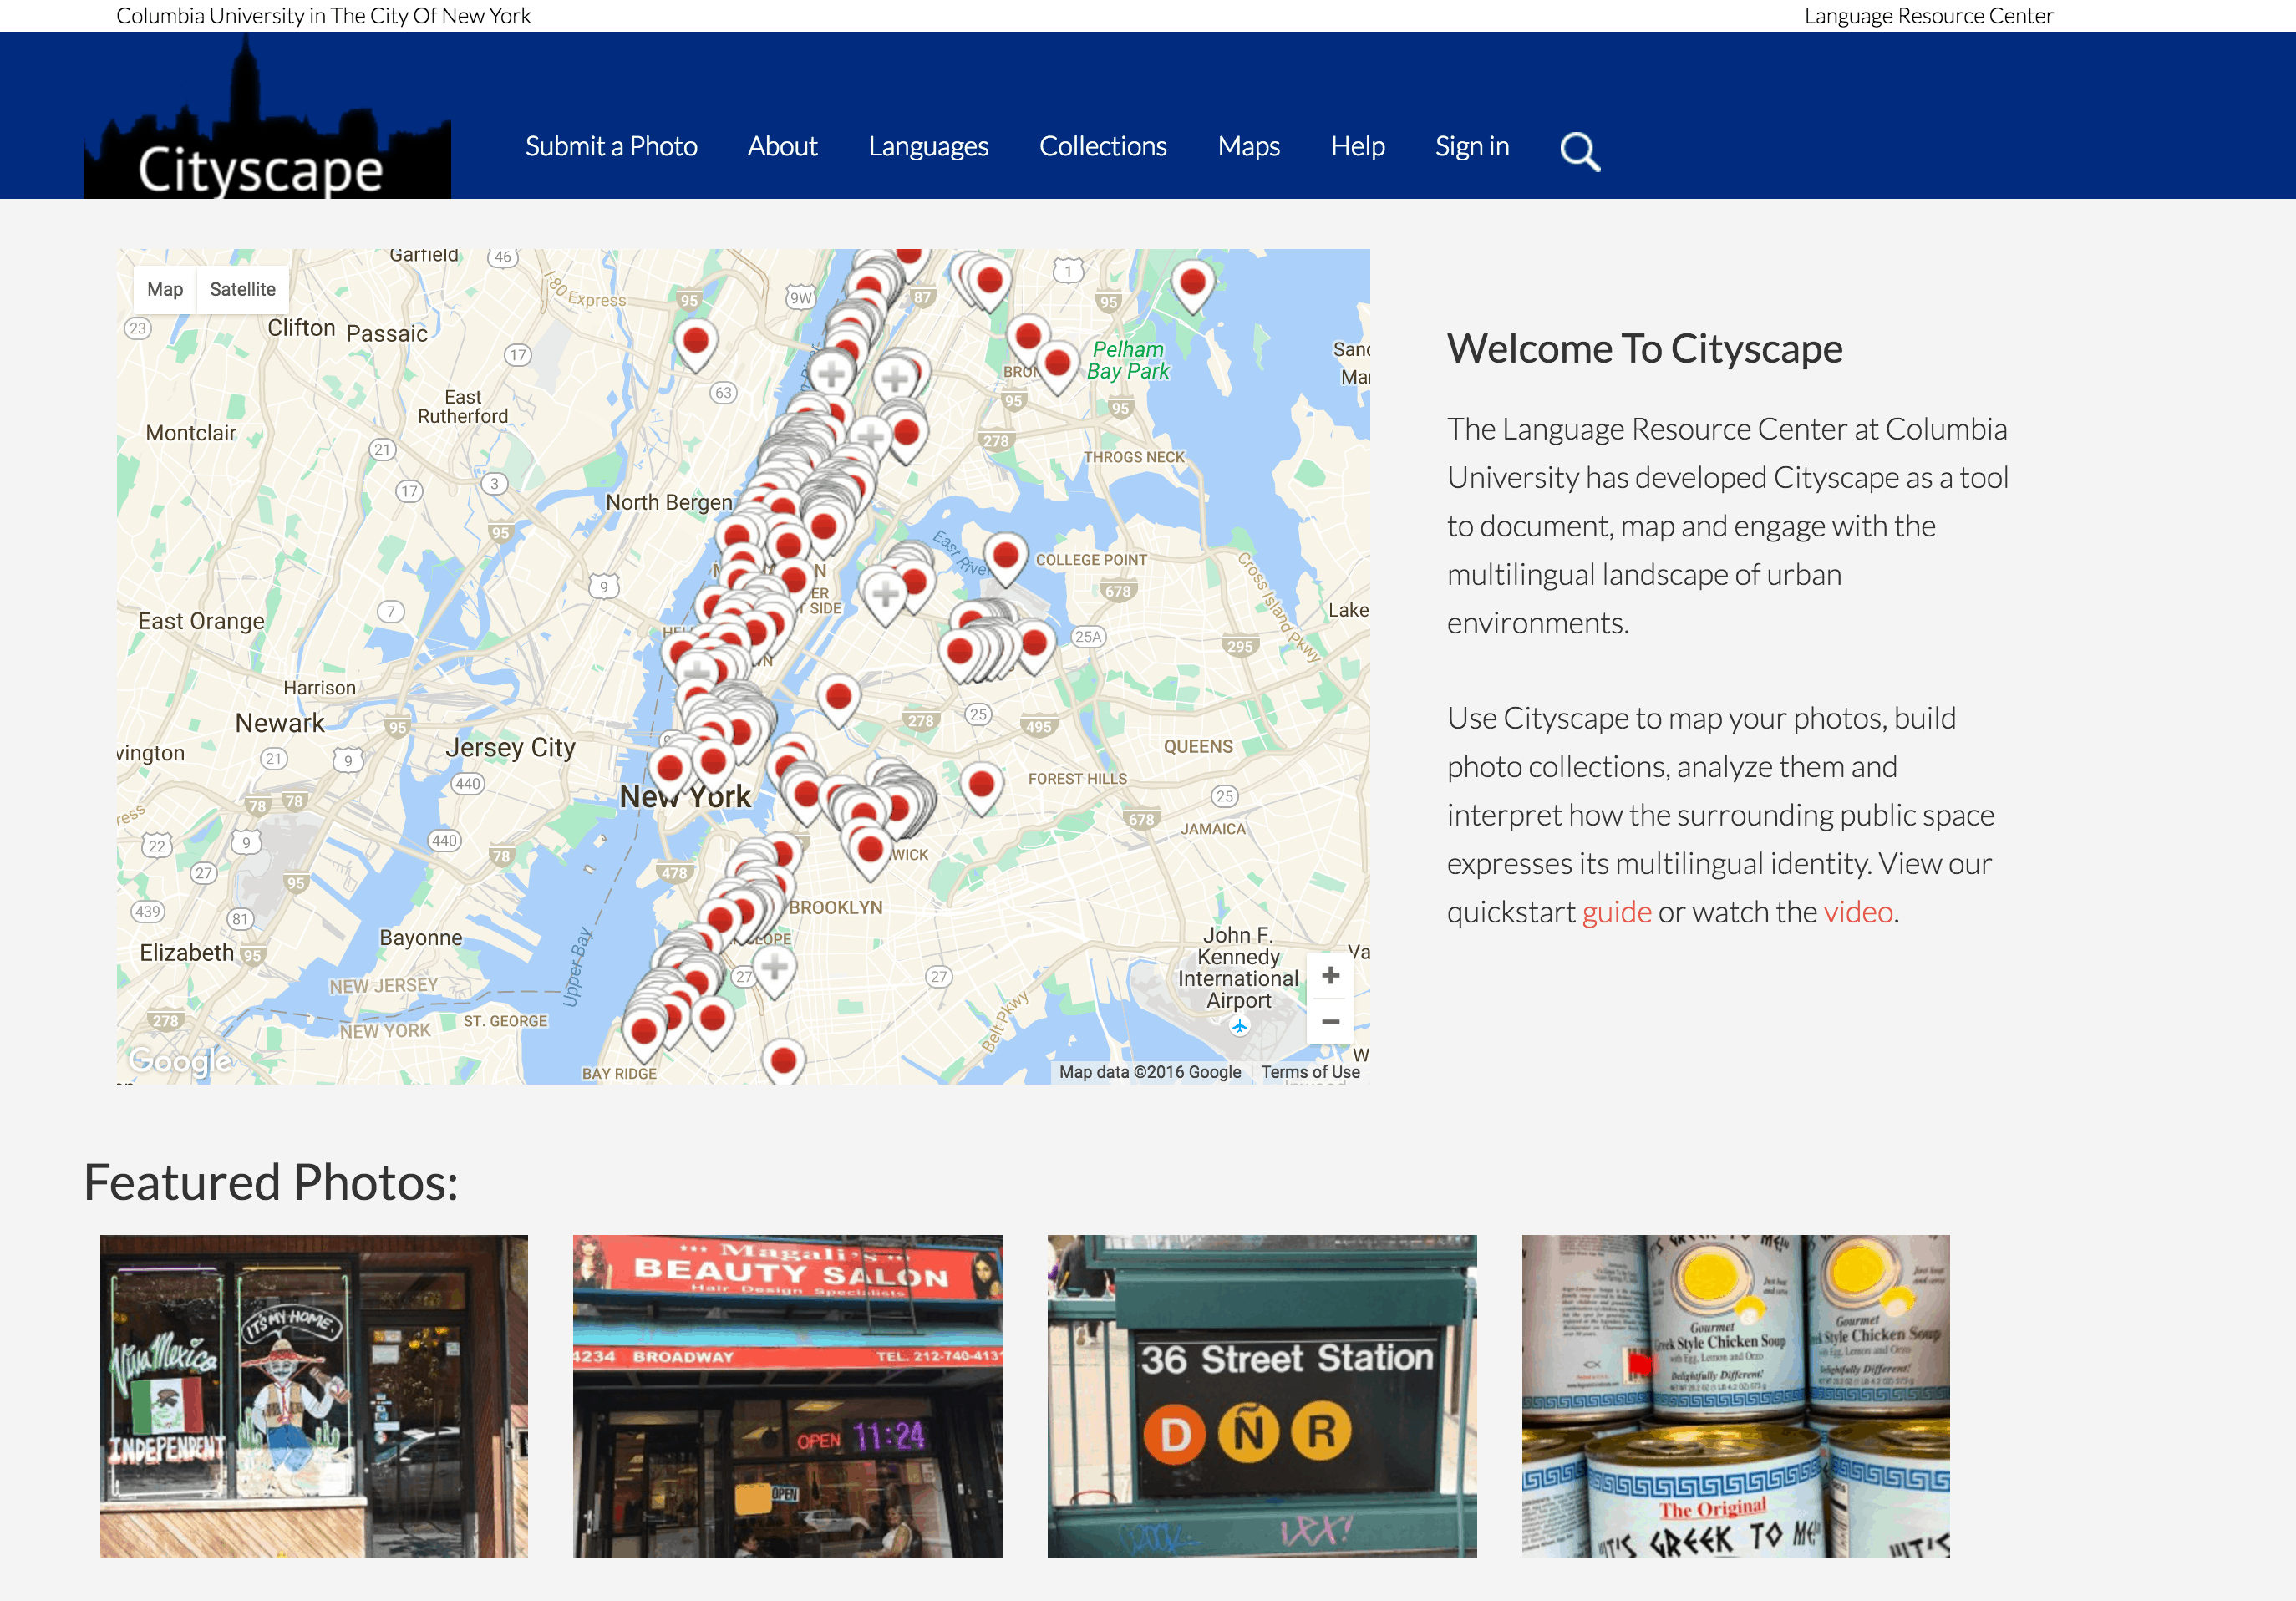Click the North Bergen label on map
The height and width of the screenshot is (1601, 2296).
point(669,502)
